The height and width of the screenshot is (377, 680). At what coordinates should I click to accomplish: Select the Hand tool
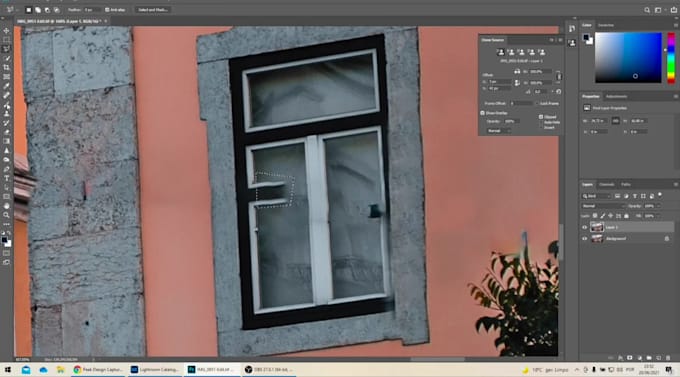(x=7, y=206)
